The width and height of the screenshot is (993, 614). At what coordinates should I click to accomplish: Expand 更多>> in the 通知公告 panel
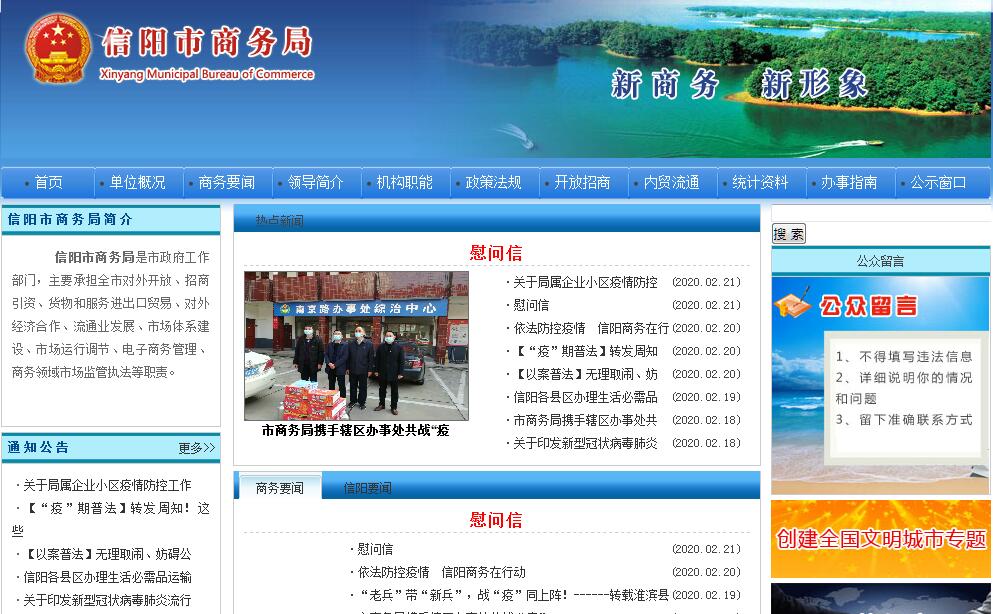tap(196, 448)
